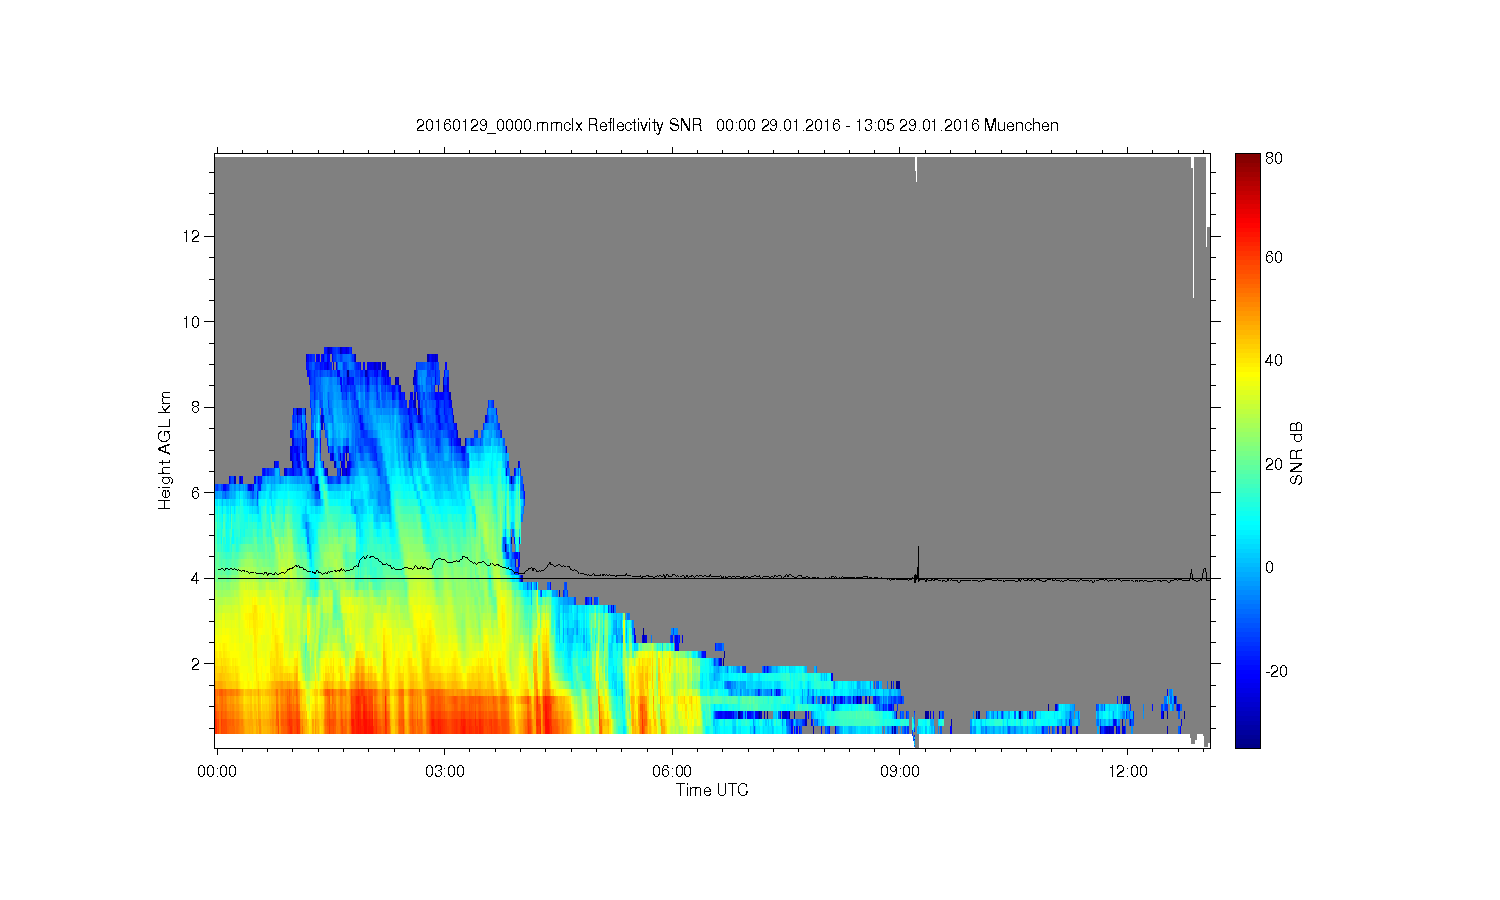Click the height axis label '6'
The image size is (1500, 900).
tap(197, 492)
